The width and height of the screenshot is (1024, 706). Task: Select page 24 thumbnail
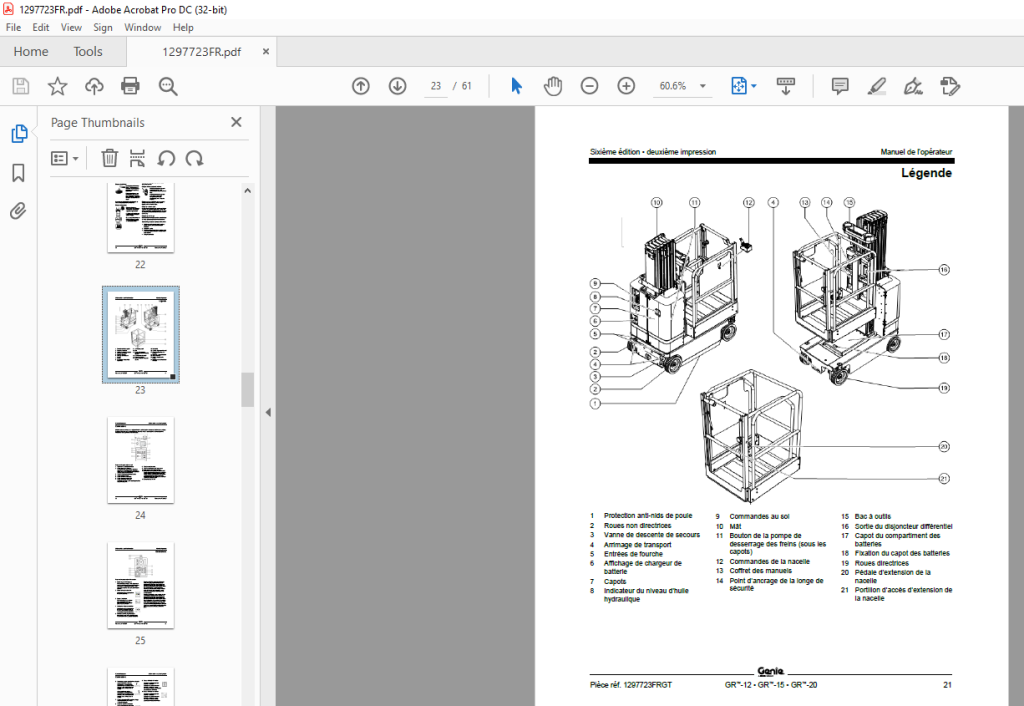(140, 460)
